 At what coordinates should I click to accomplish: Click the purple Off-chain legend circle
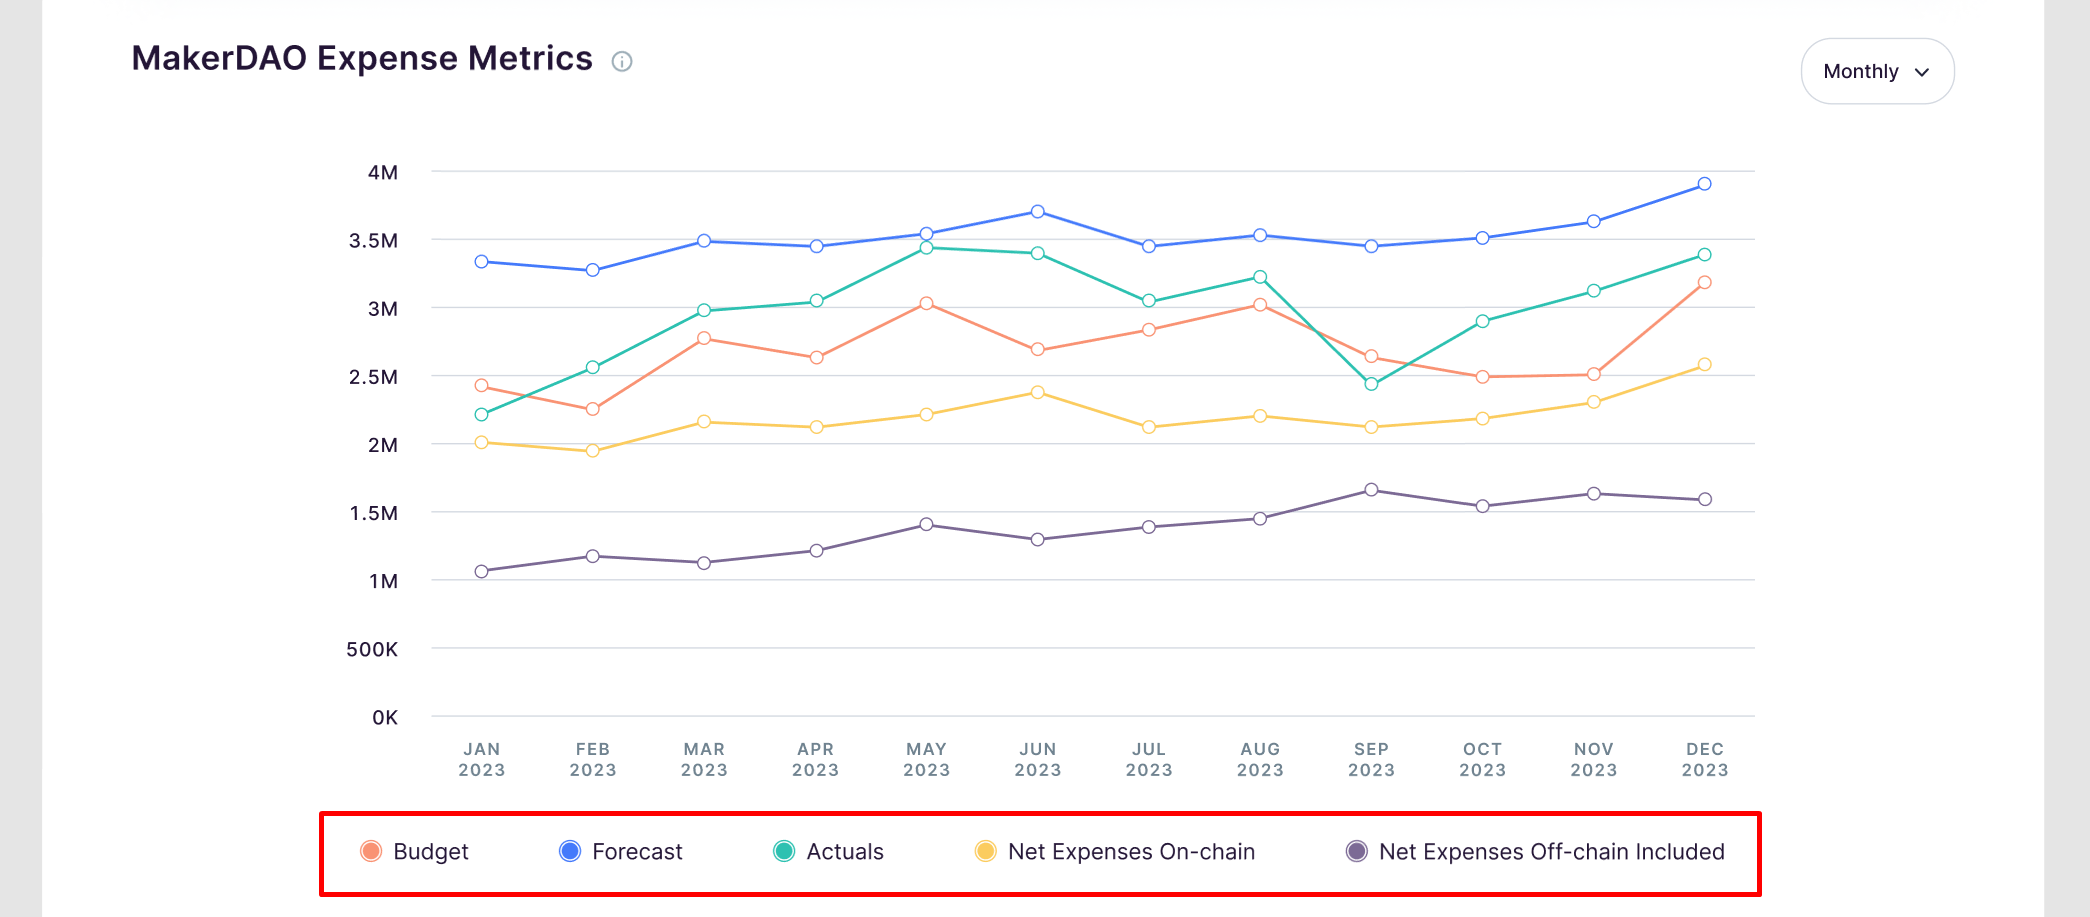coord(1357,851)
